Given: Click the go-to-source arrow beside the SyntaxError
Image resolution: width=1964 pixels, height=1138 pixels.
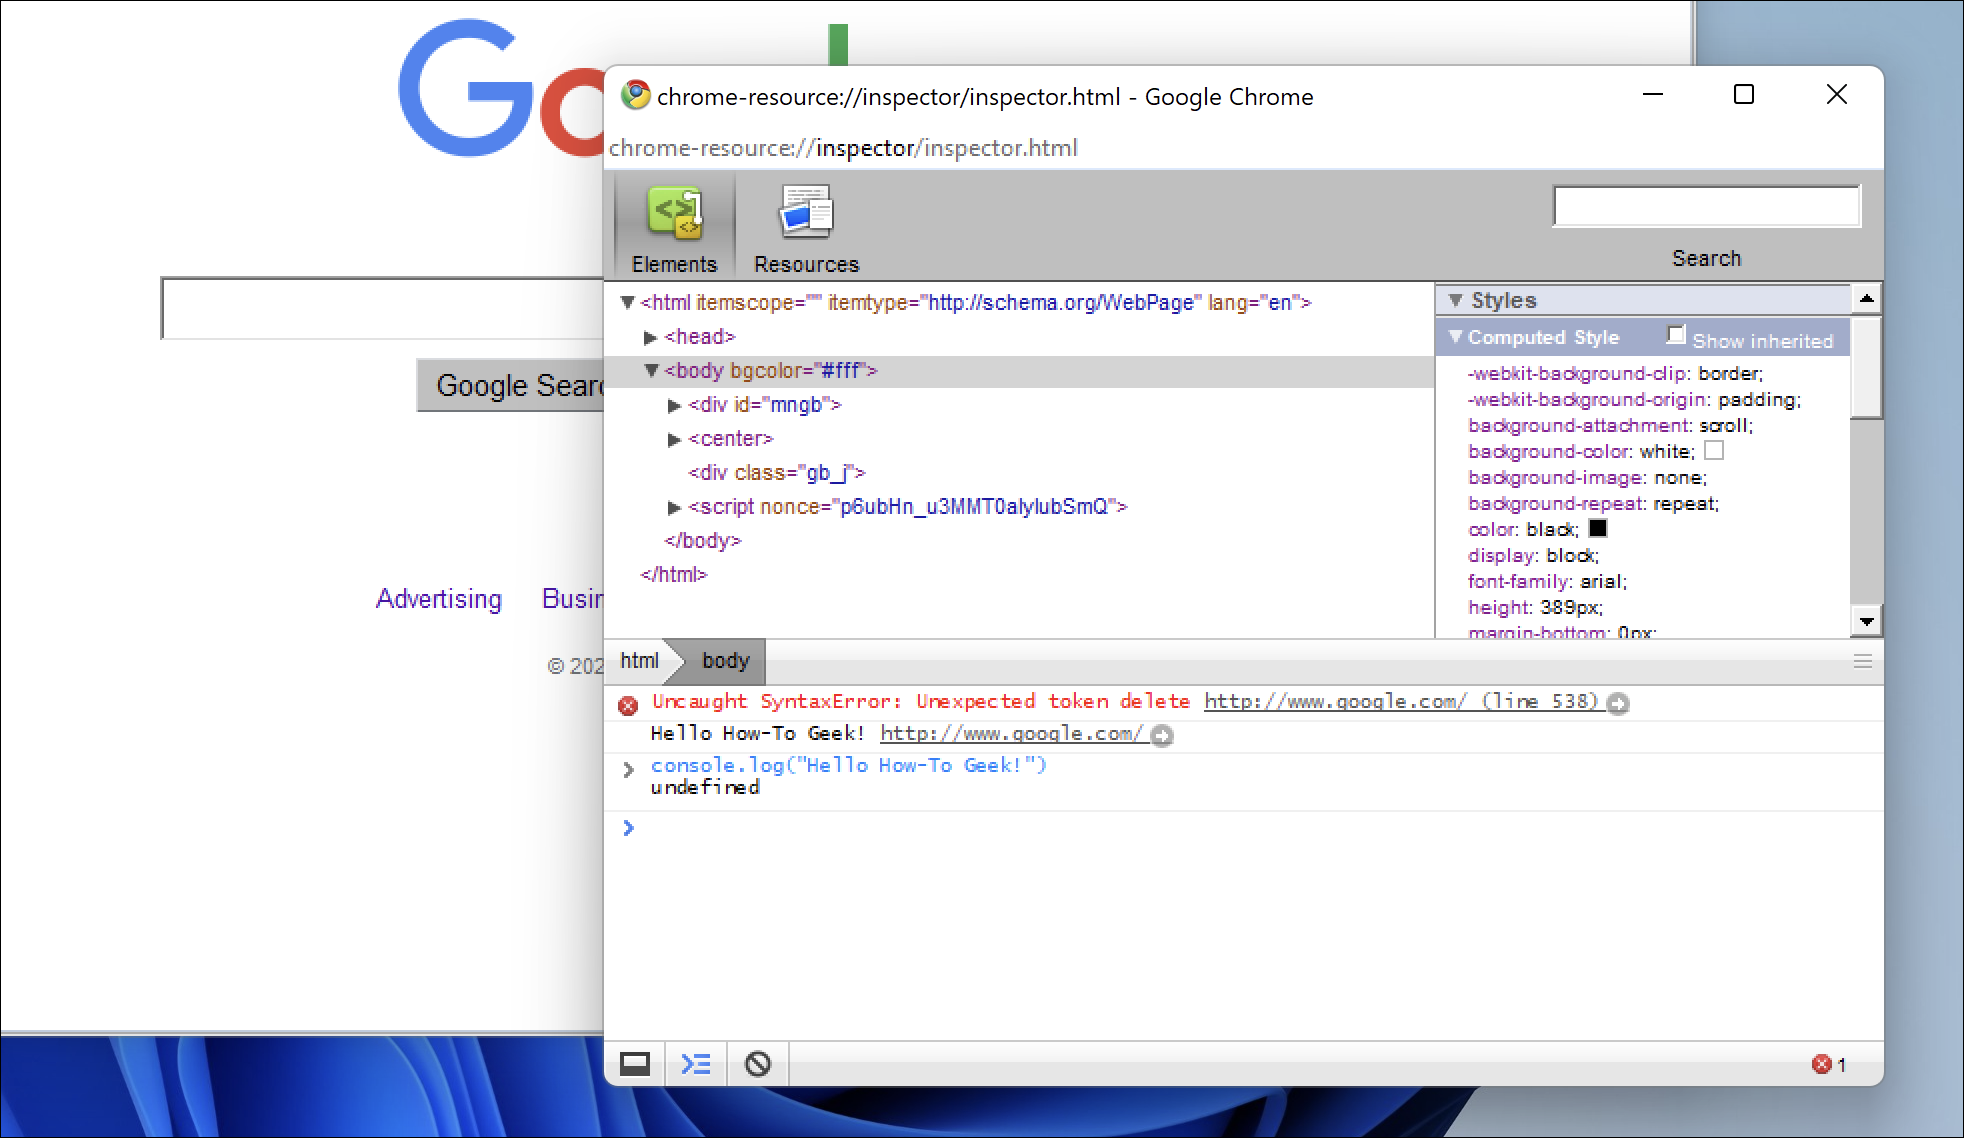Looking at the screenshot, I should [1617, 703].
